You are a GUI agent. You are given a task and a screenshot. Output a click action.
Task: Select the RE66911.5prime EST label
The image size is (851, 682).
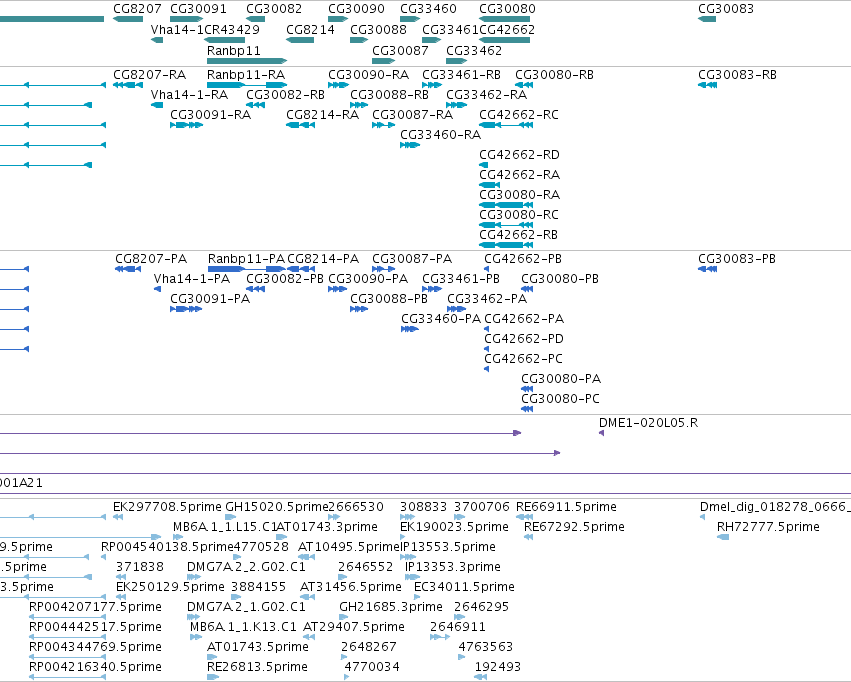click(x=566, y=506)
